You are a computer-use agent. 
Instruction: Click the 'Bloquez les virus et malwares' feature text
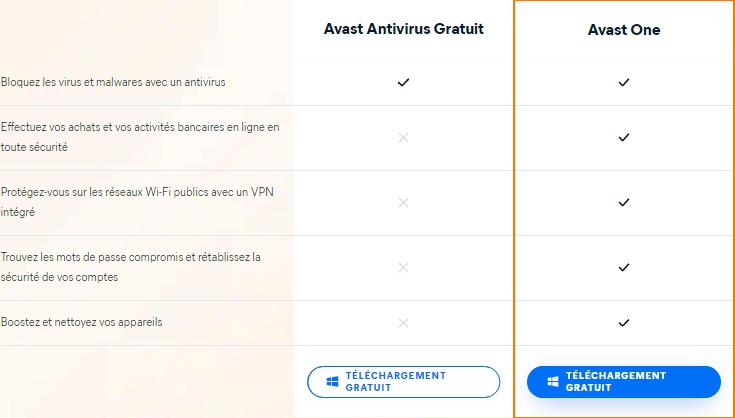pyautogui.click(x=113, y=82)
